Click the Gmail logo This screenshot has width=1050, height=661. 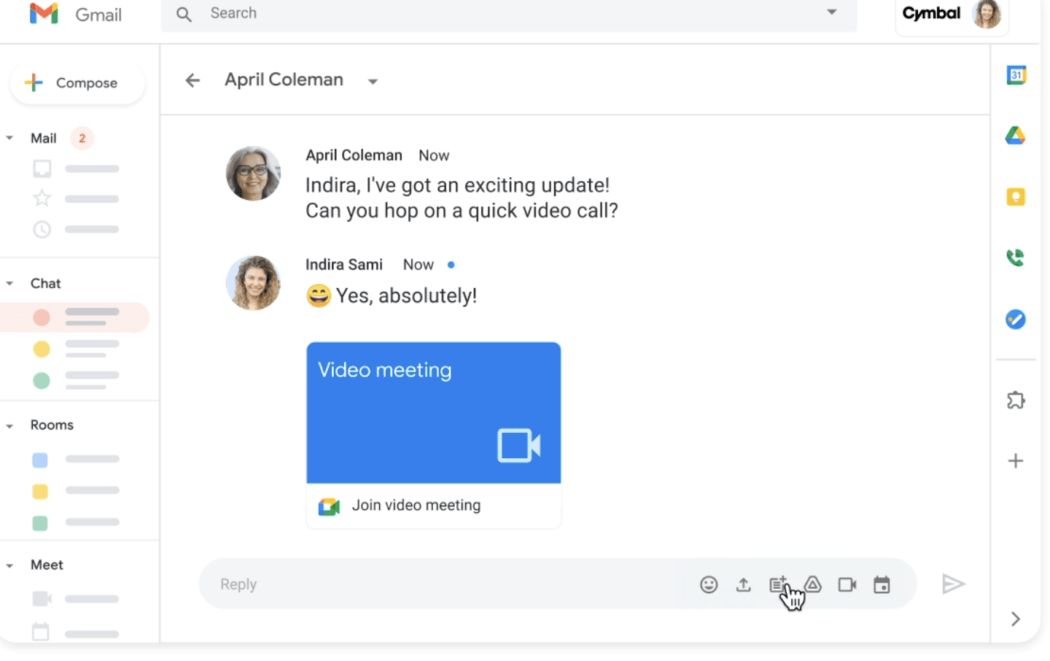pyautogui.click(x=44, y=13)
